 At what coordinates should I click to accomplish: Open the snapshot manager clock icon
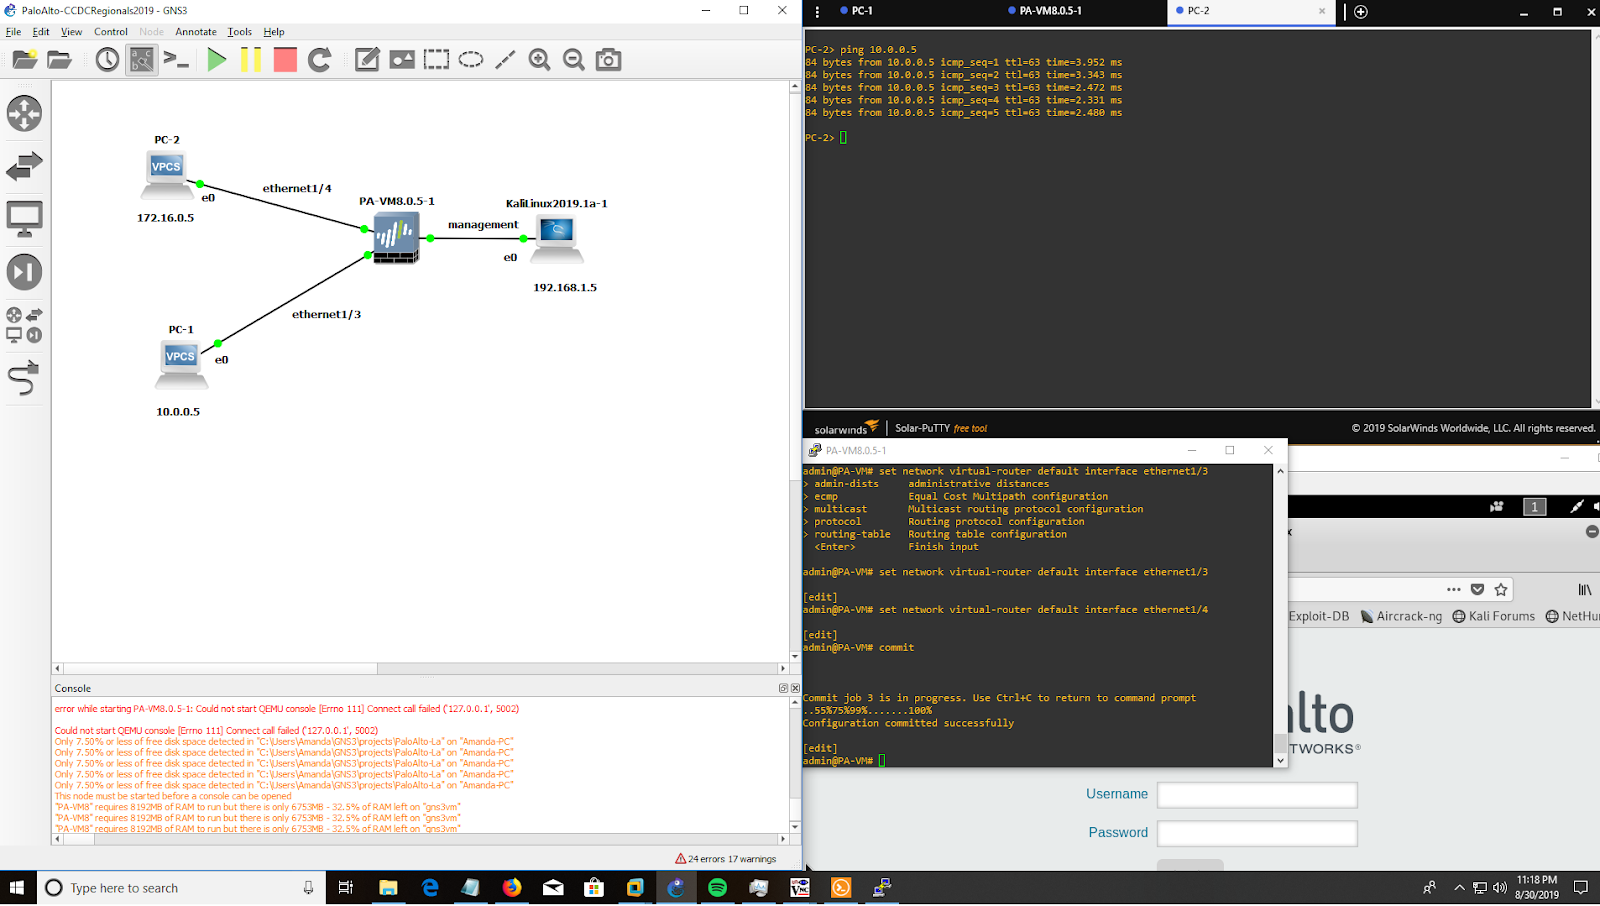[107, 60]
